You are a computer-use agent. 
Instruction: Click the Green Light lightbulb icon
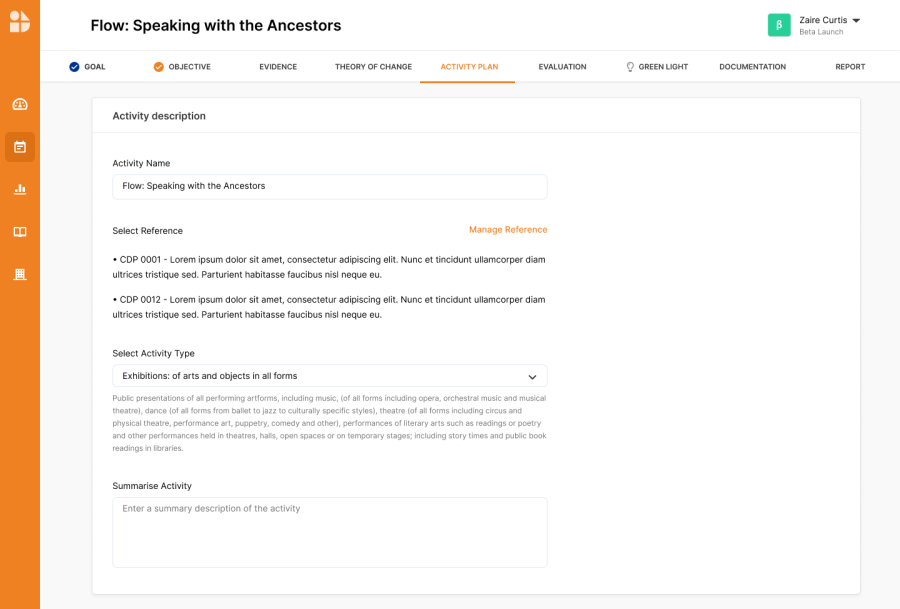(x=630, y=67)
